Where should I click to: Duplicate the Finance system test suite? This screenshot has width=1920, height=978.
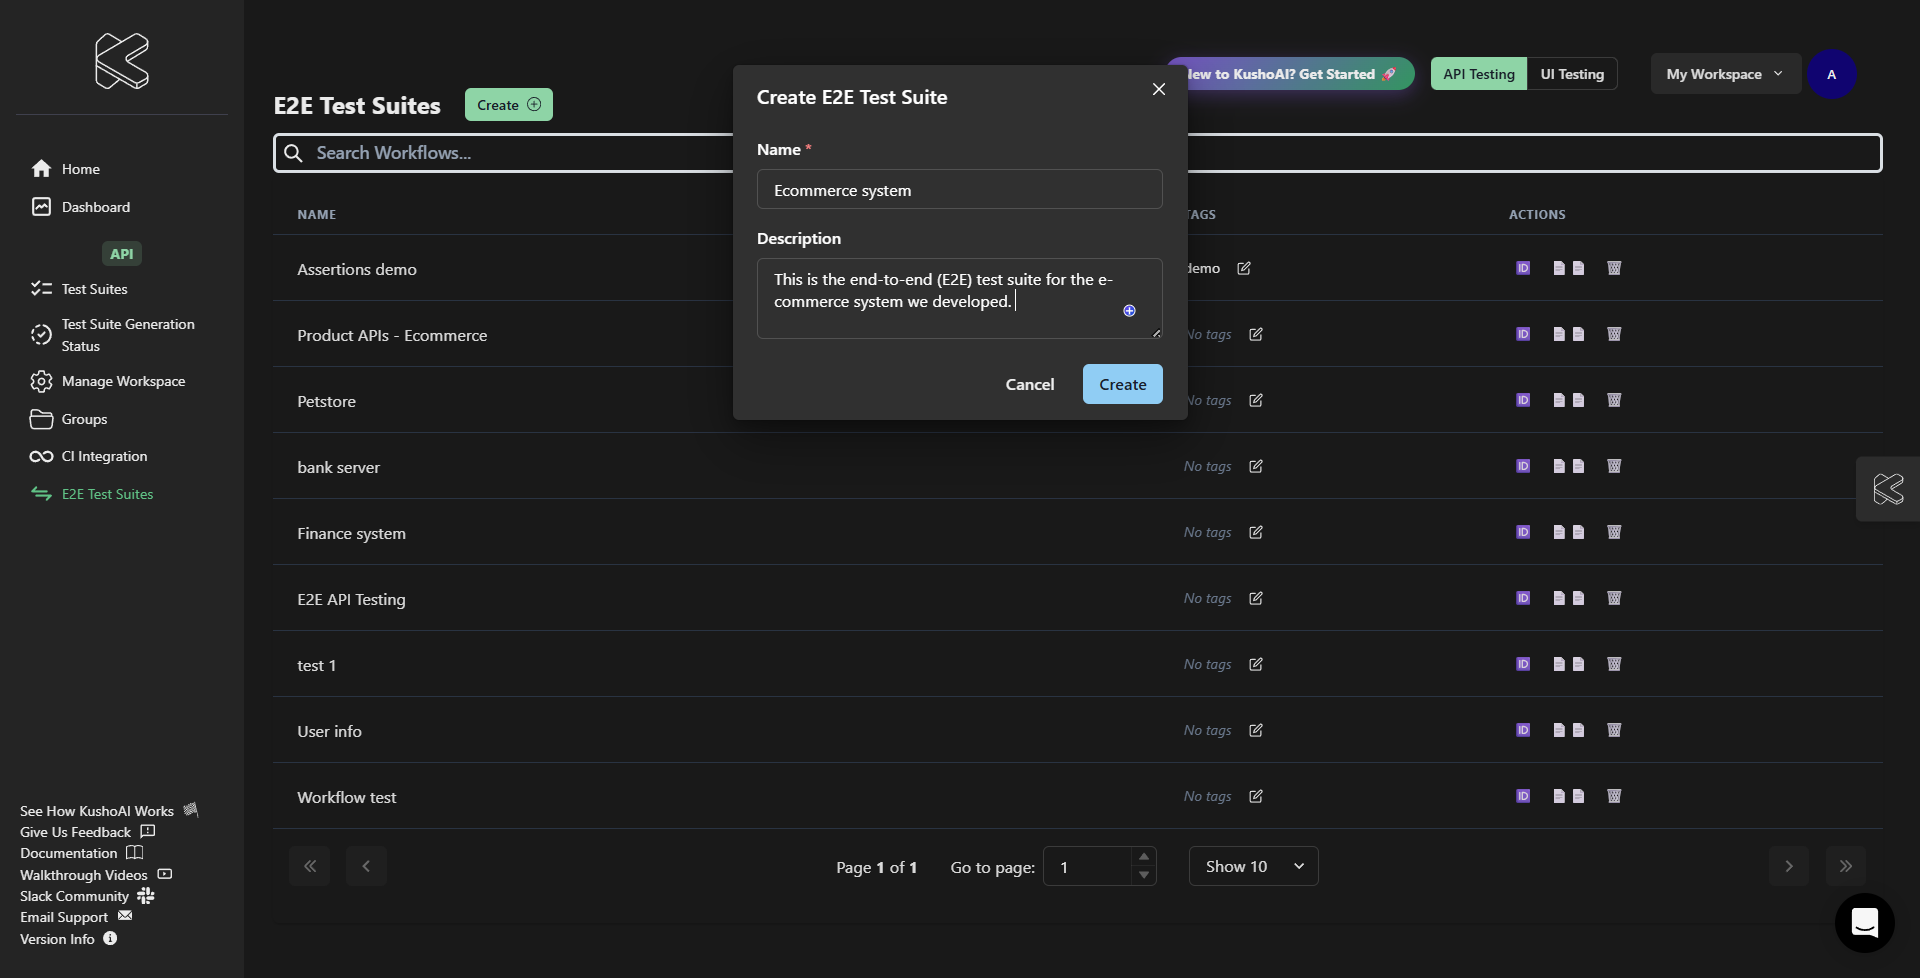[x=1568, y=532]
